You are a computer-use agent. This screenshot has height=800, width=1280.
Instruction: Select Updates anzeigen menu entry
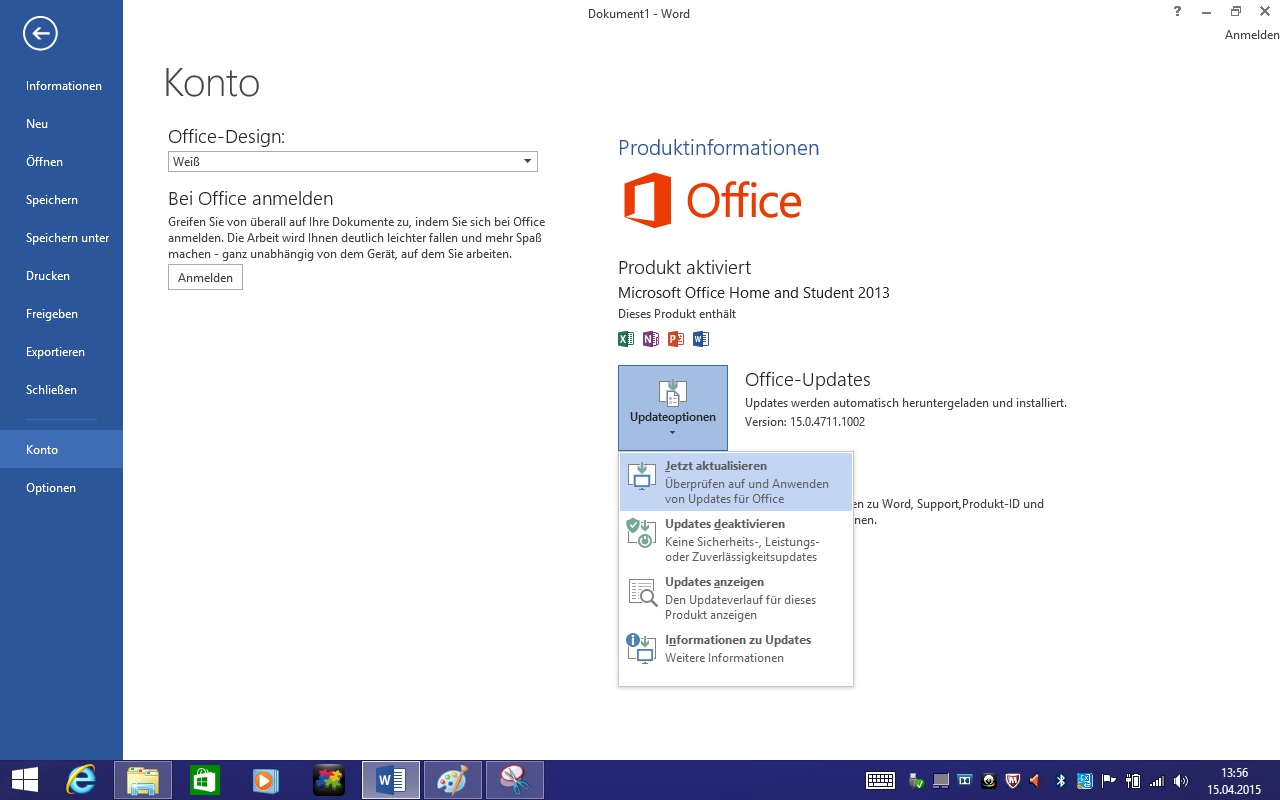click(x=736, y=598)
